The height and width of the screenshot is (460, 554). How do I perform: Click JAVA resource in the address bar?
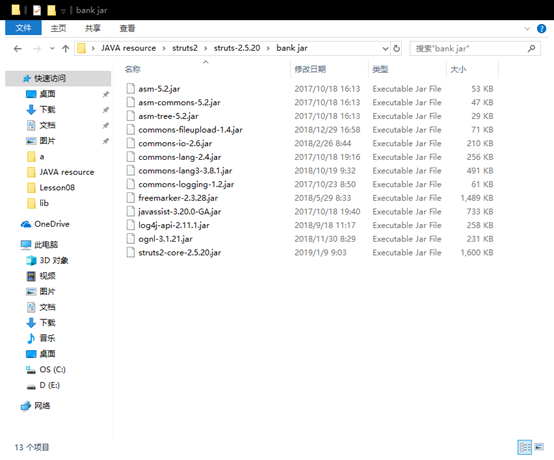128,48
